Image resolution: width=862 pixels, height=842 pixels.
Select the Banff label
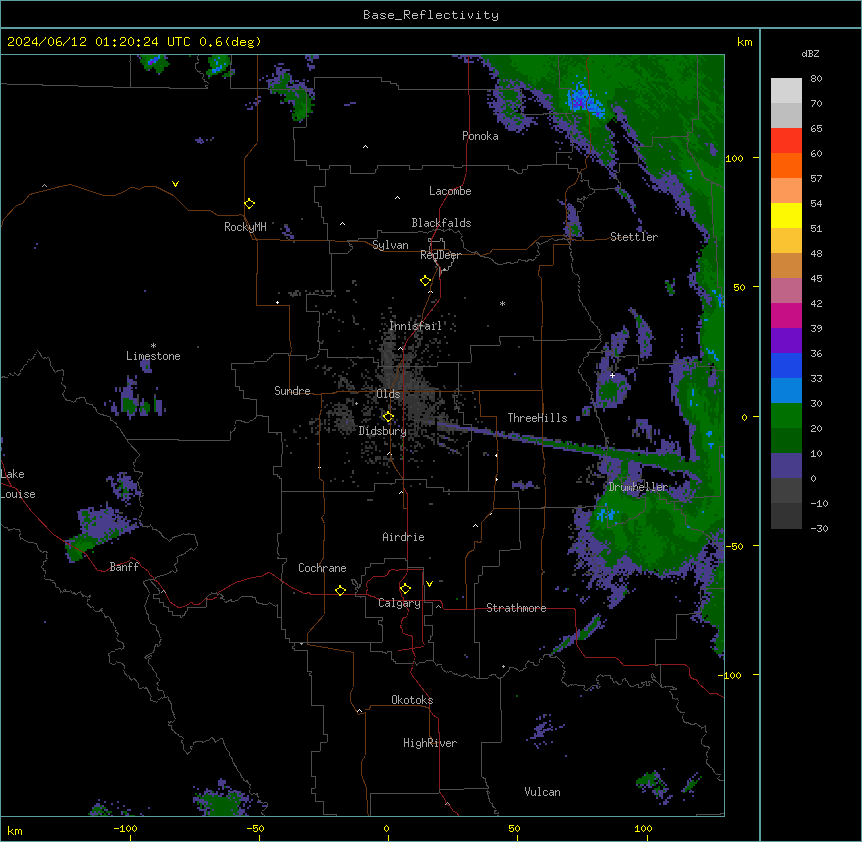(x=124, y=567)
